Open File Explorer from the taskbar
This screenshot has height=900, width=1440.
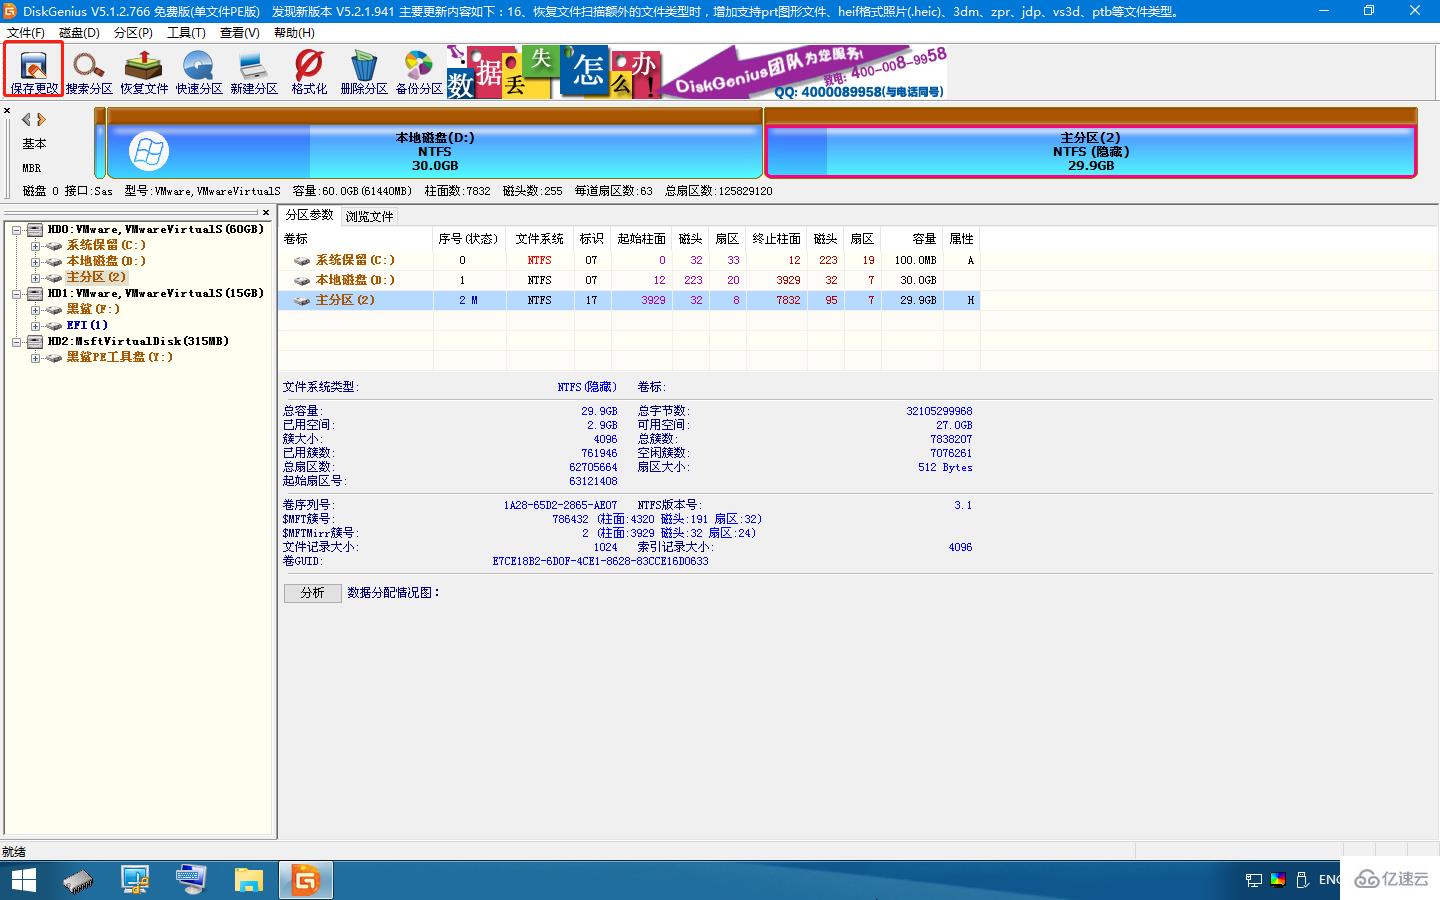tap(248, 880)
